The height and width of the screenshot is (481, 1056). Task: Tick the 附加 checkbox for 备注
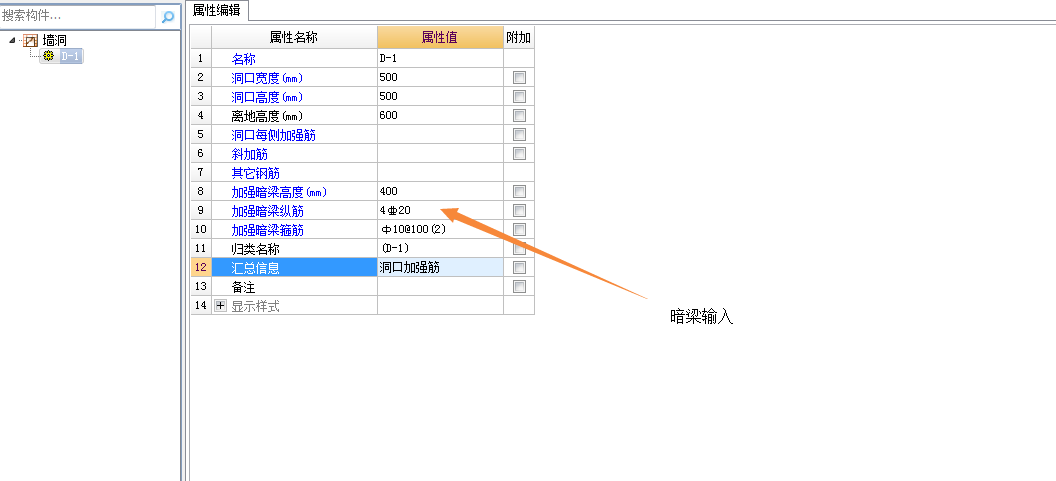[519, 286]
